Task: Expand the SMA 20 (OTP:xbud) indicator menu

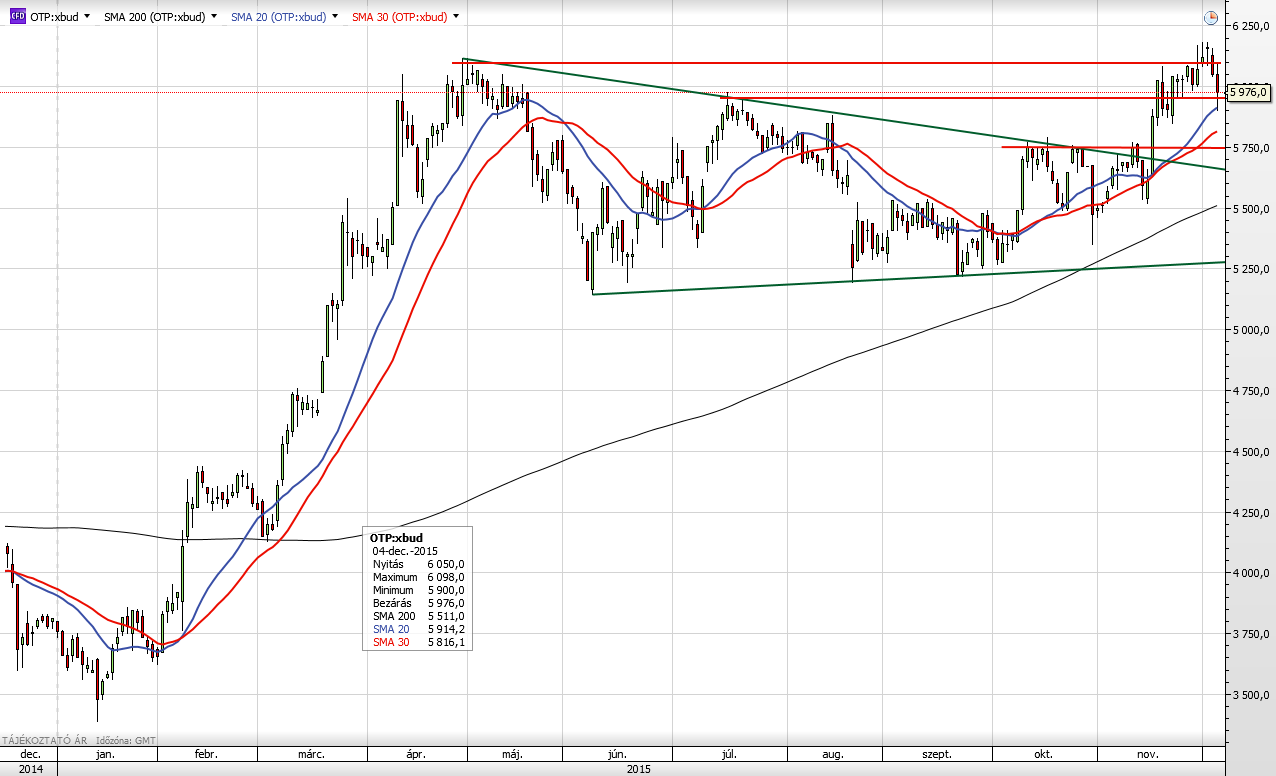Action: click(x=333, y=17)
